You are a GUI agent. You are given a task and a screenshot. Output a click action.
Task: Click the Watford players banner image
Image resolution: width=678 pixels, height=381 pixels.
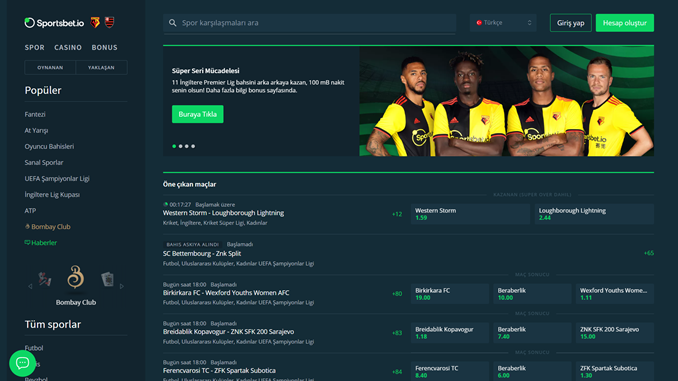click(506, 101)
